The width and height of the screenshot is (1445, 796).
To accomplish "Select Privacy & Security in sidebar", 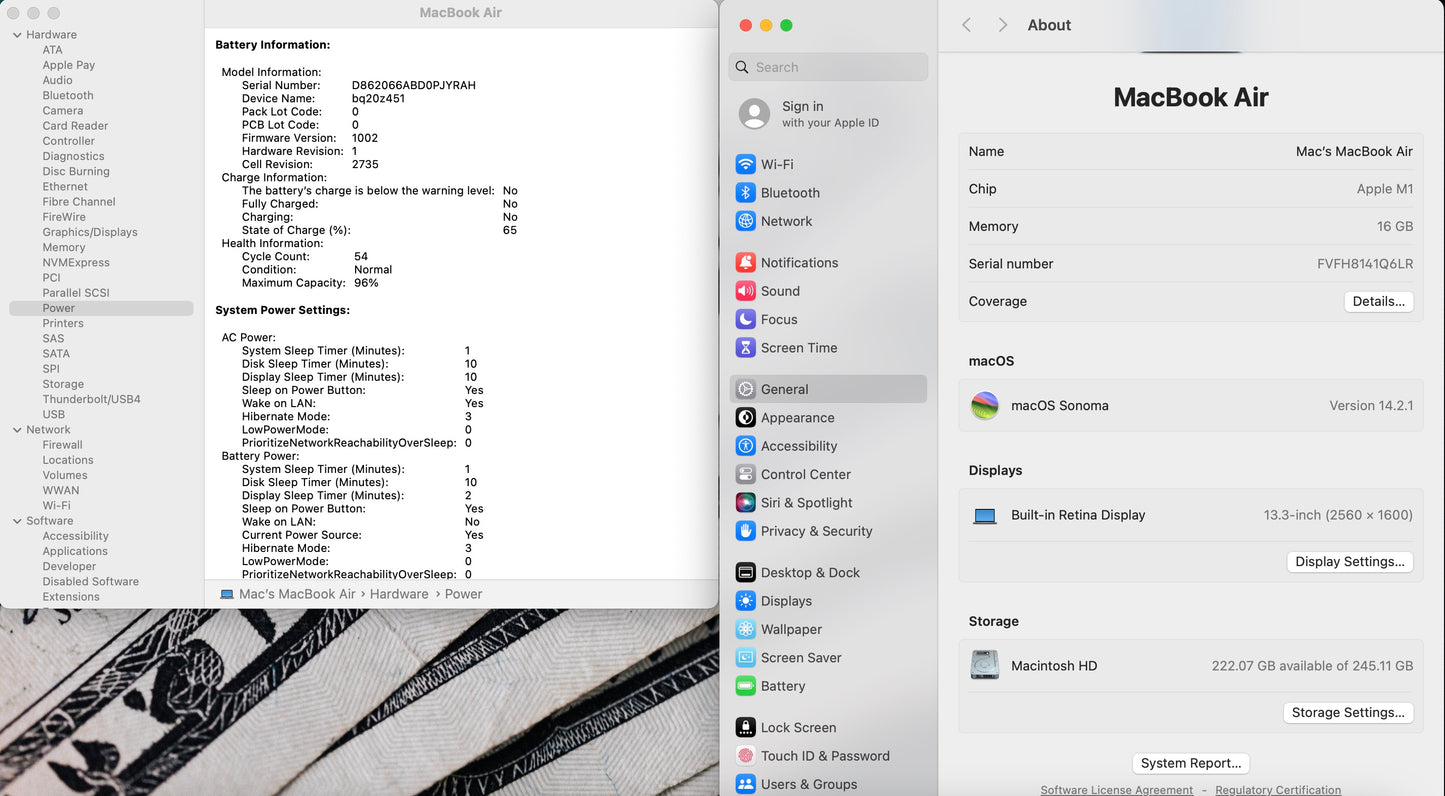I will [x=816, y=531].
